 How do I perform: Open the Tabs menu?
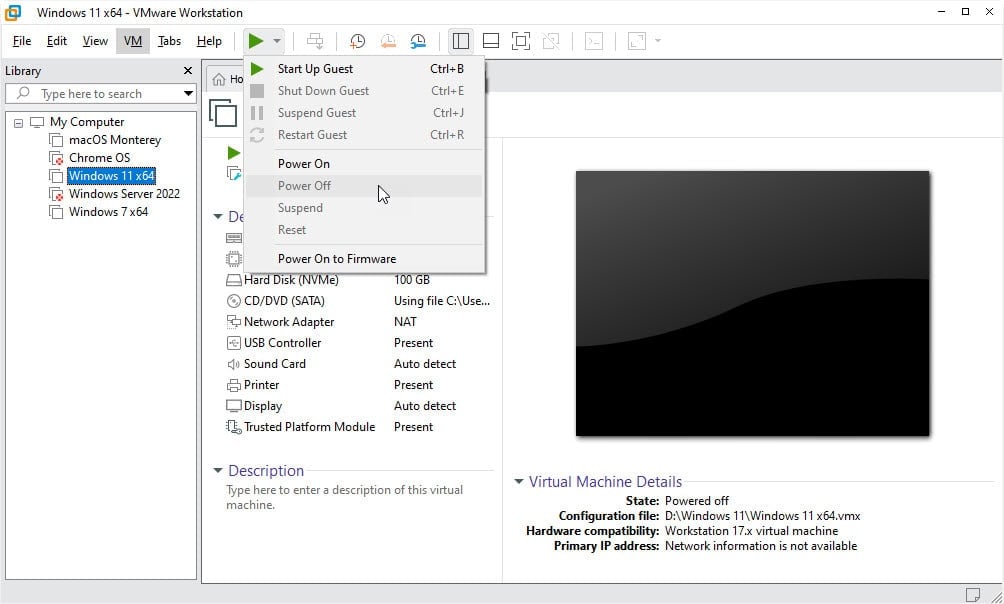pyautogui.click(x=170, y=41)
